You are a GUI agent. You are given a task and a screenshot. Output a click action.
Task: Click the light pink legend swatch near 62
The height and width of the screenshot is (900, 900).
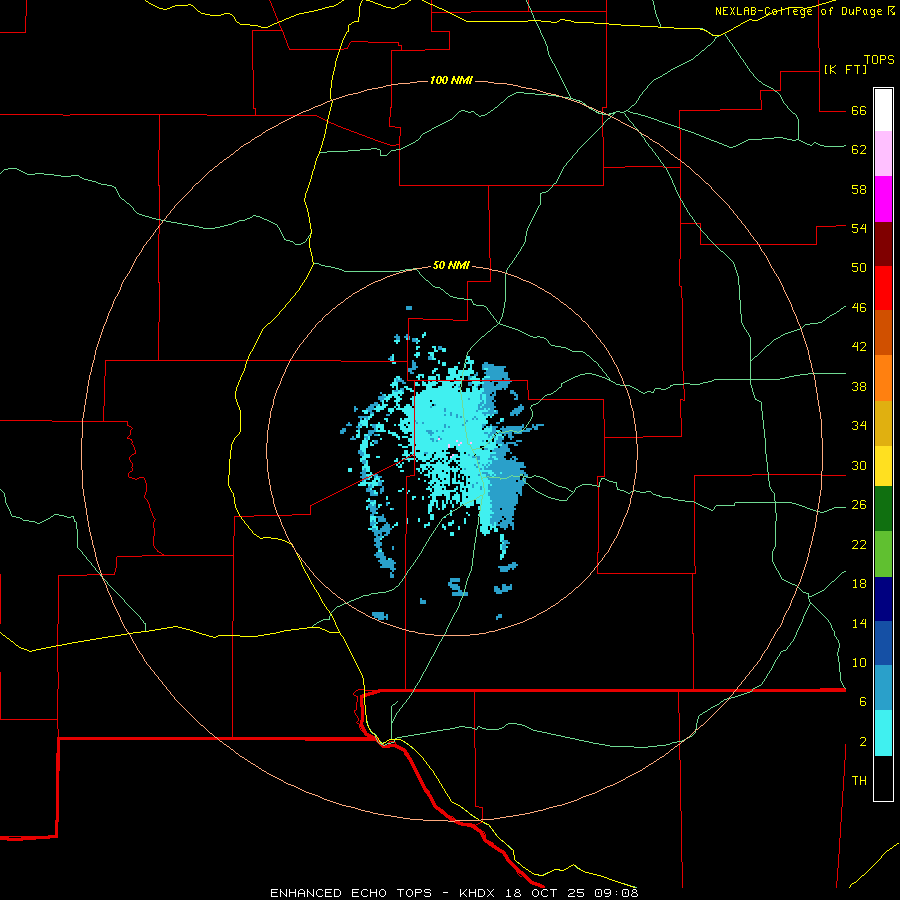pyautogui.click(x=883, y=153)
